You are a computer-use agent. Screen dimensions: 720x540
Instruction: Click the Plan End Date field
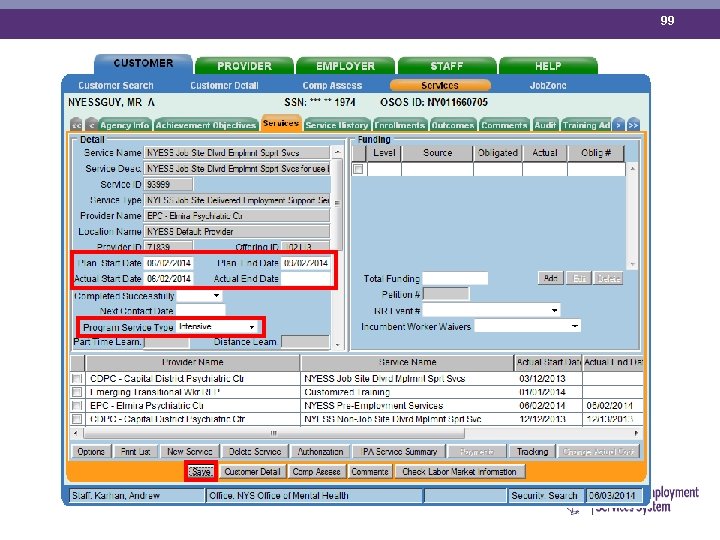click(x=305, y=263)
